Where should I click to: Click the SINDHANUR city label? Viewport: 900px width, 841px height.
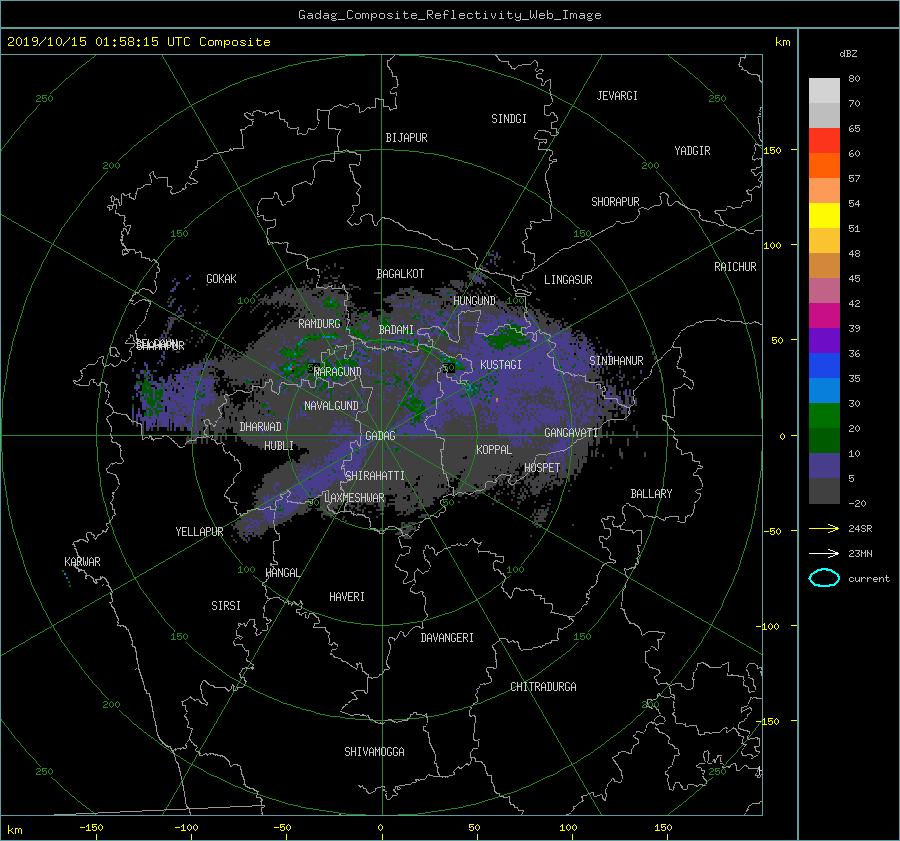click(x=616, y=361)
